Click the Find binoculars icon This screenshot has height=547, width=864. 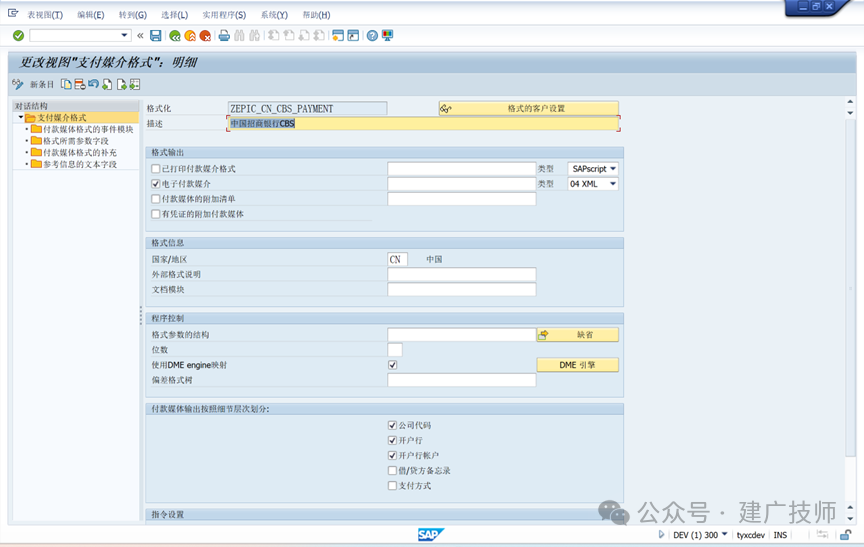239,36
